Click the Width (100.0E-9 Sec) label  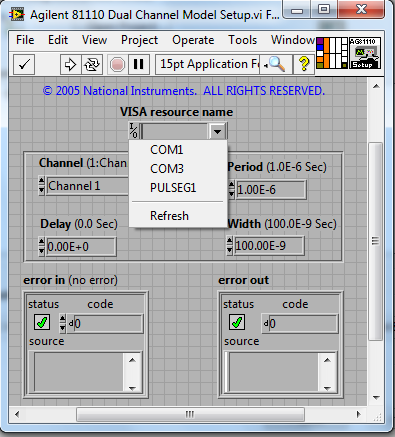[282, 224]
